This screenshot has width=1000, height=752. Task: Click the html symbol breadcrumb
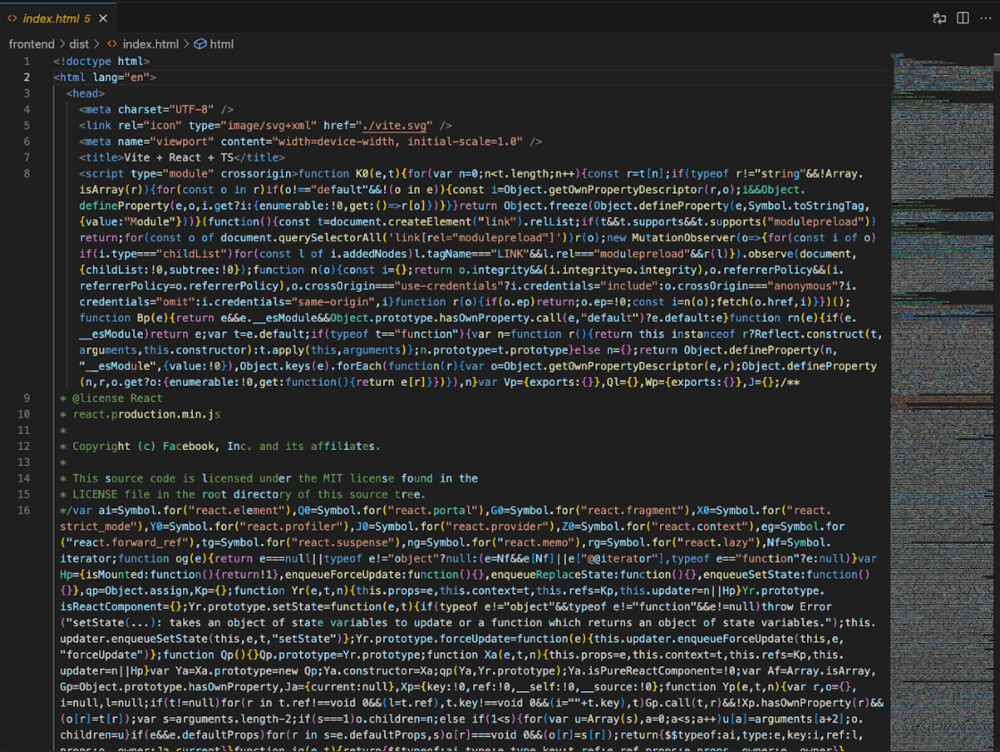(x=221, y=44)
